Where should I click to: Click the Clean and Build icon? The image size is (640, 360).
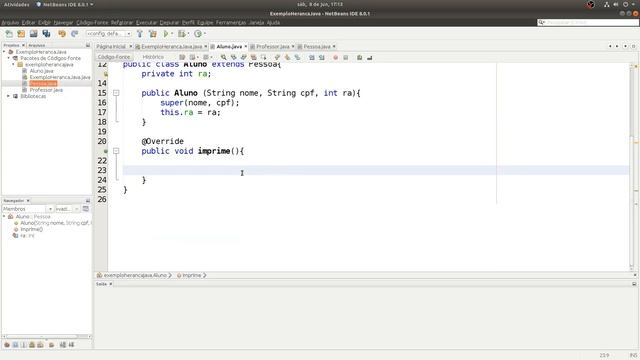pyautogui.click(x=153, y=34)
